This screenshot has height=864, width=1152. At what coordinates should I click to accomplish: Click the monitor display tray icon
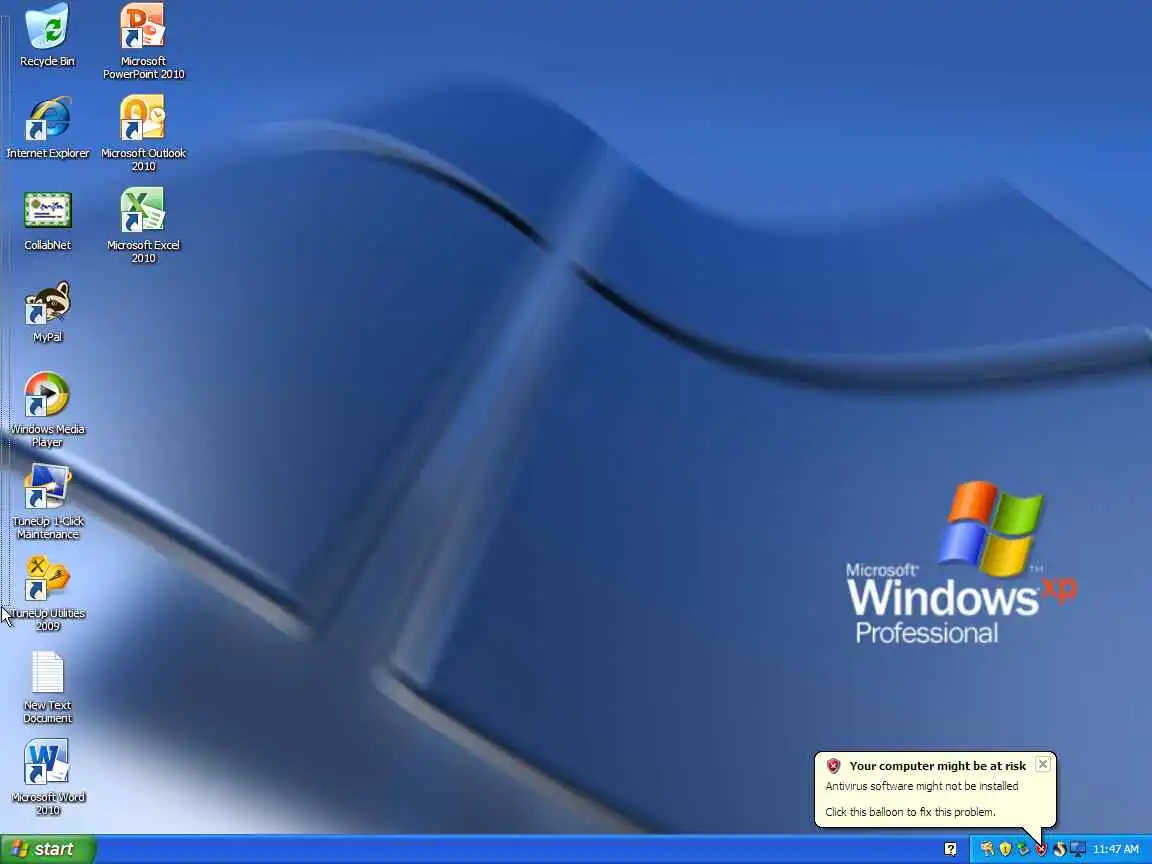[1078, 849]
